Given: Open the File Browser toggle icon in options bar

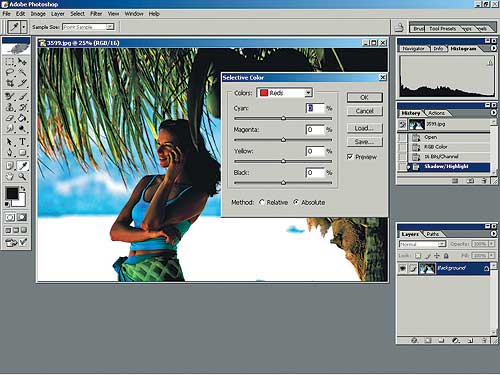Looking at the screenshot, I should pyautogui.click(x=399, y=28).
